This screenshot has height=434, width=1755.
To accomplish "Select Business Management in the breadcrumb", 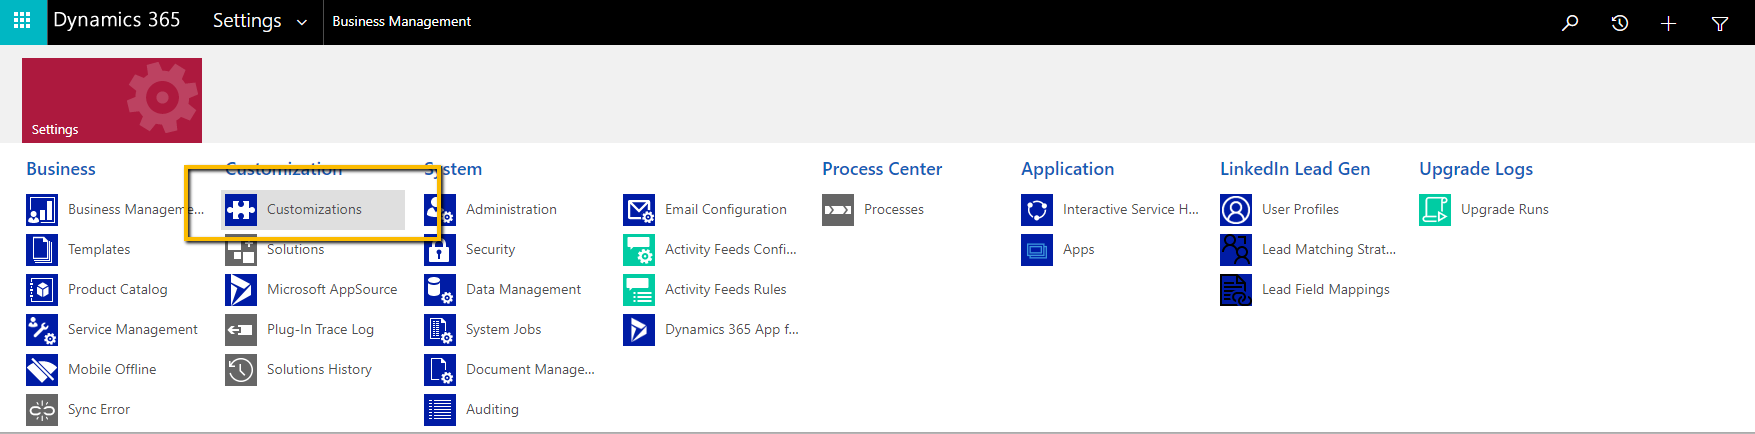I will click(401, 21).
